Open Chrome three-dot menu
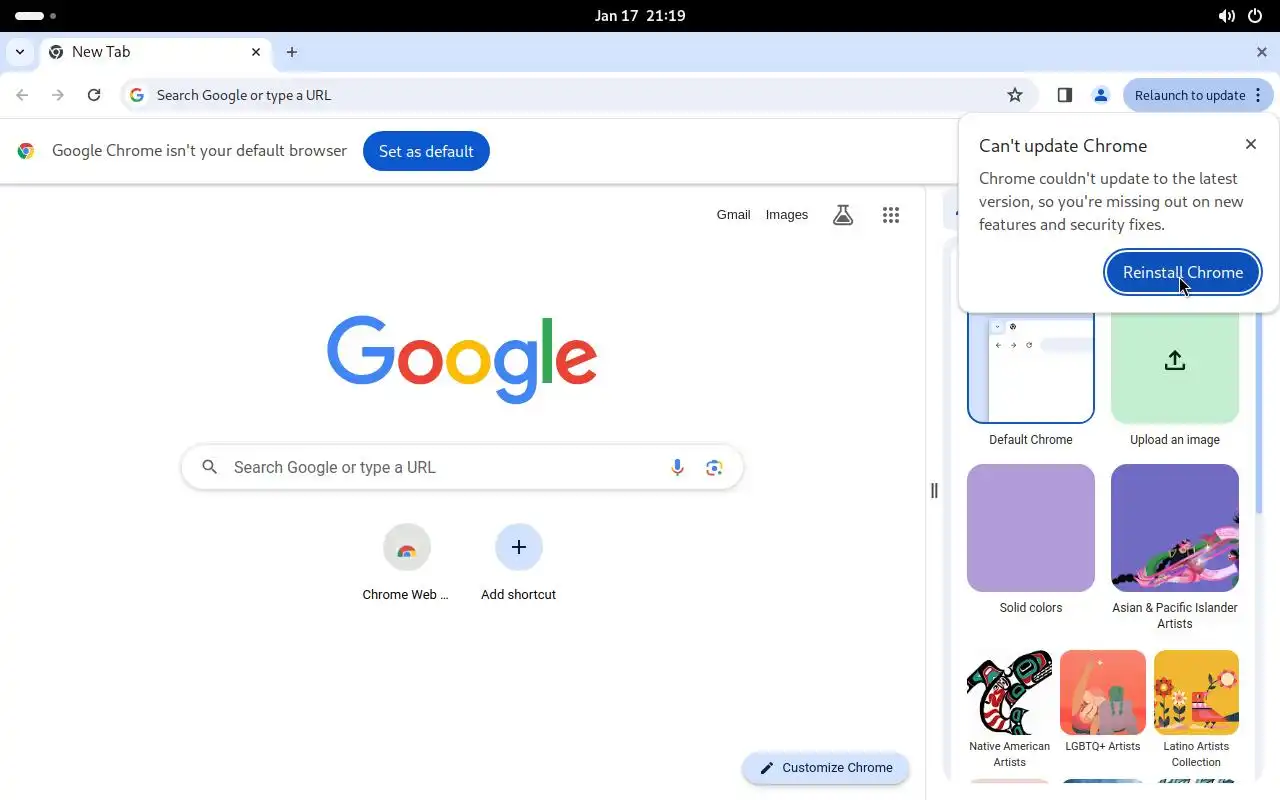The image size is (1280, 800). (x=1259, y=95)
